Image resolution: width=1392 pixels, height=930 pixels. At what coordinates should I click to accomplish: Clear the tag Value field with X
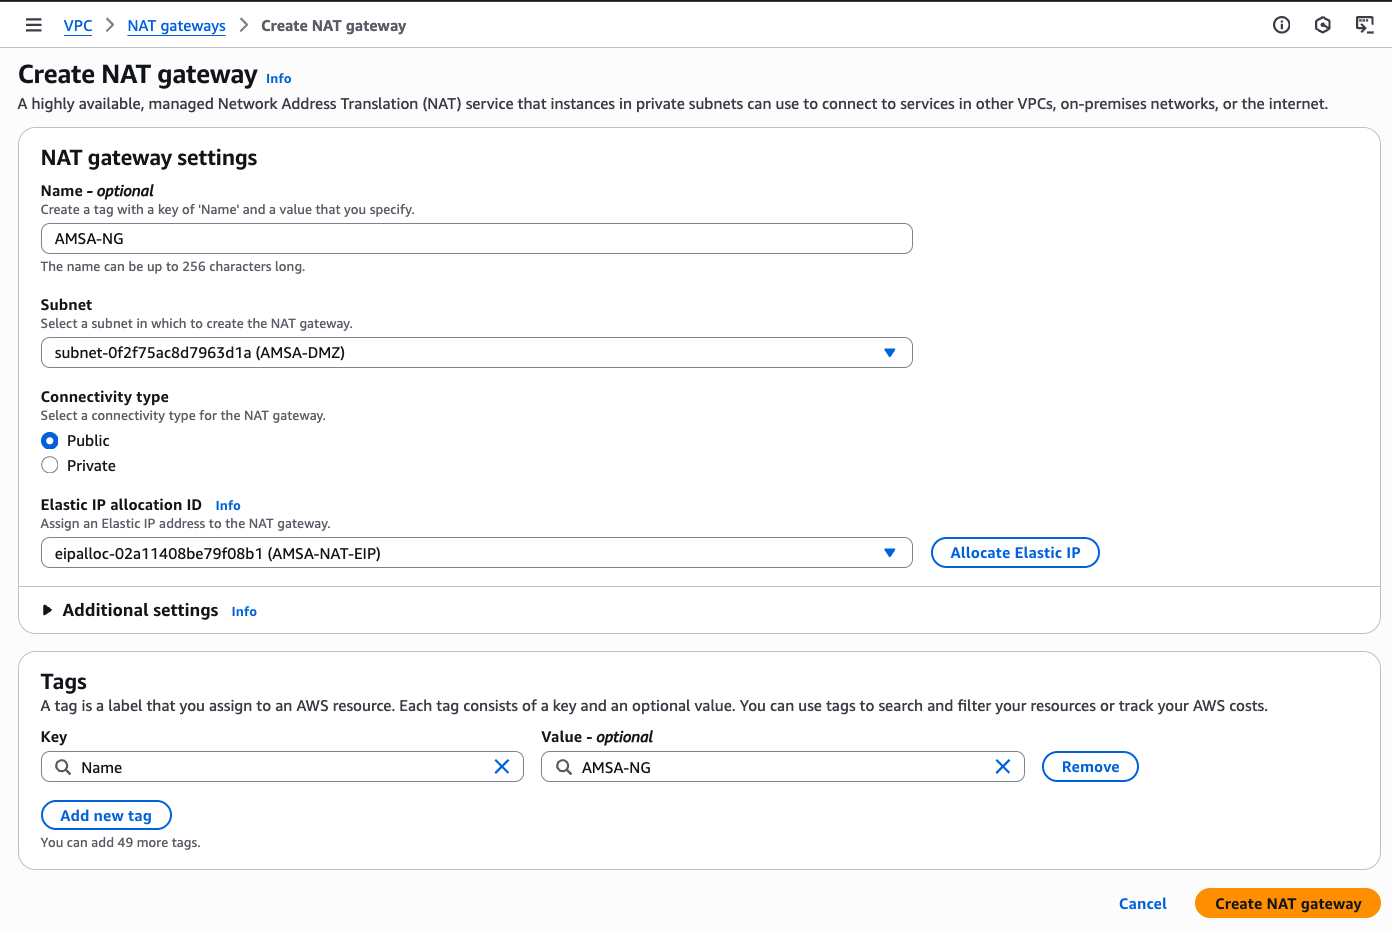click(x=1002, y=767)
